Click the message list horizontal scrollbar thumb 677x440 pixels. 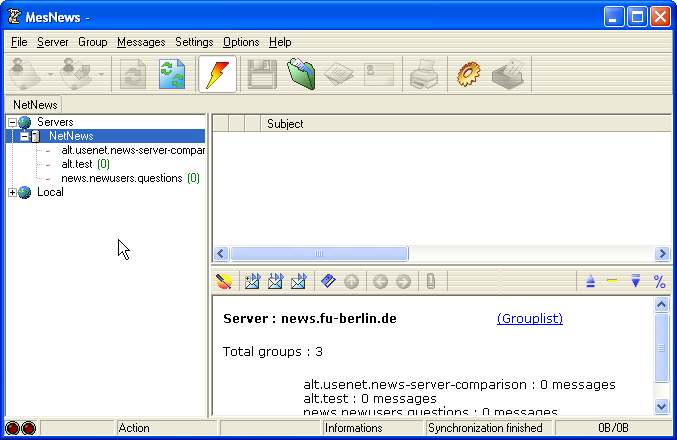point(318,254)
